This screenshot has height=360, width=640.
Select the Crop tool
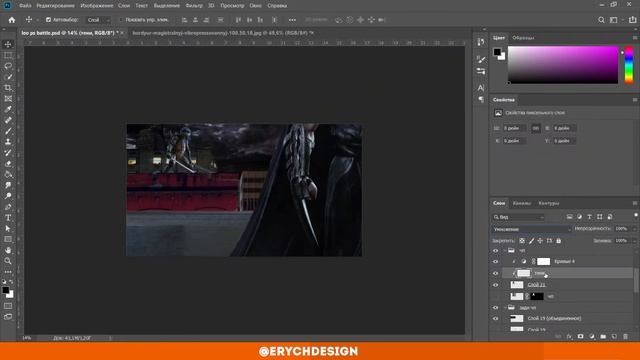pos(8,88)
